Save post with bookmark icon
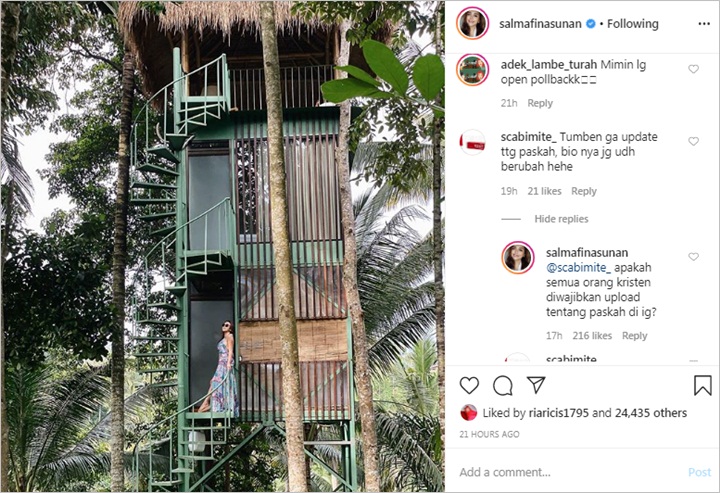Viewport: 720px width, 493px height. click(x=702, y=385)
